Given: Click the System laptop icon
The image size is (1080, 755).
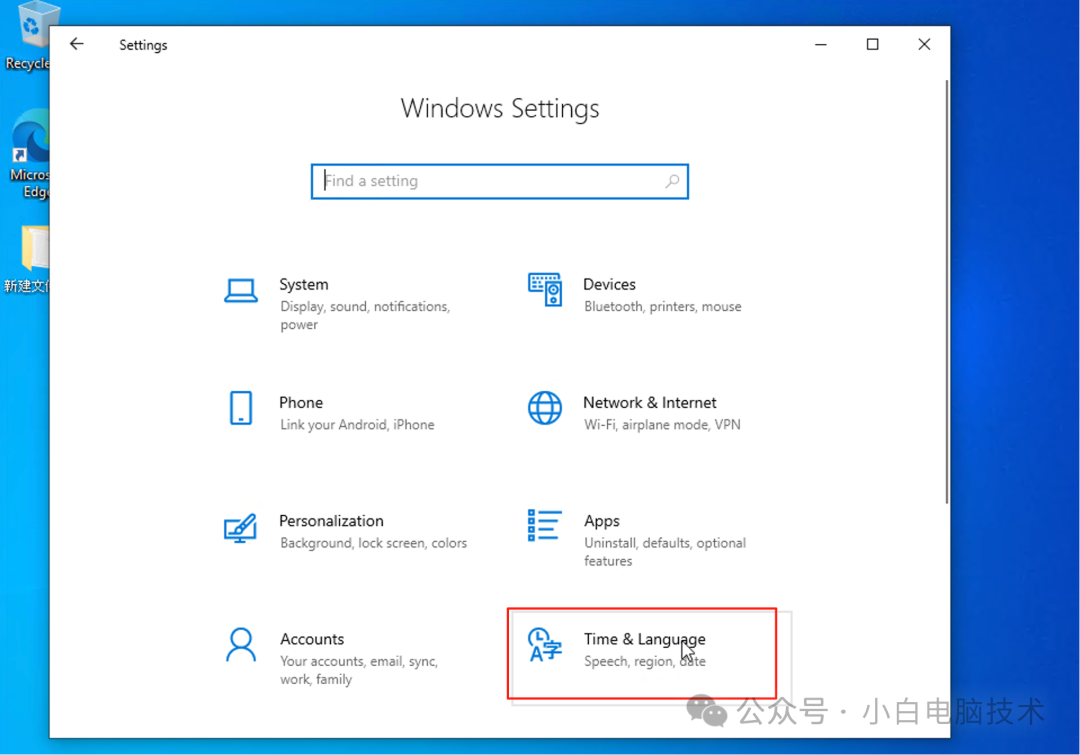Looking at the screenshot, I should click(x=241, y=290).
